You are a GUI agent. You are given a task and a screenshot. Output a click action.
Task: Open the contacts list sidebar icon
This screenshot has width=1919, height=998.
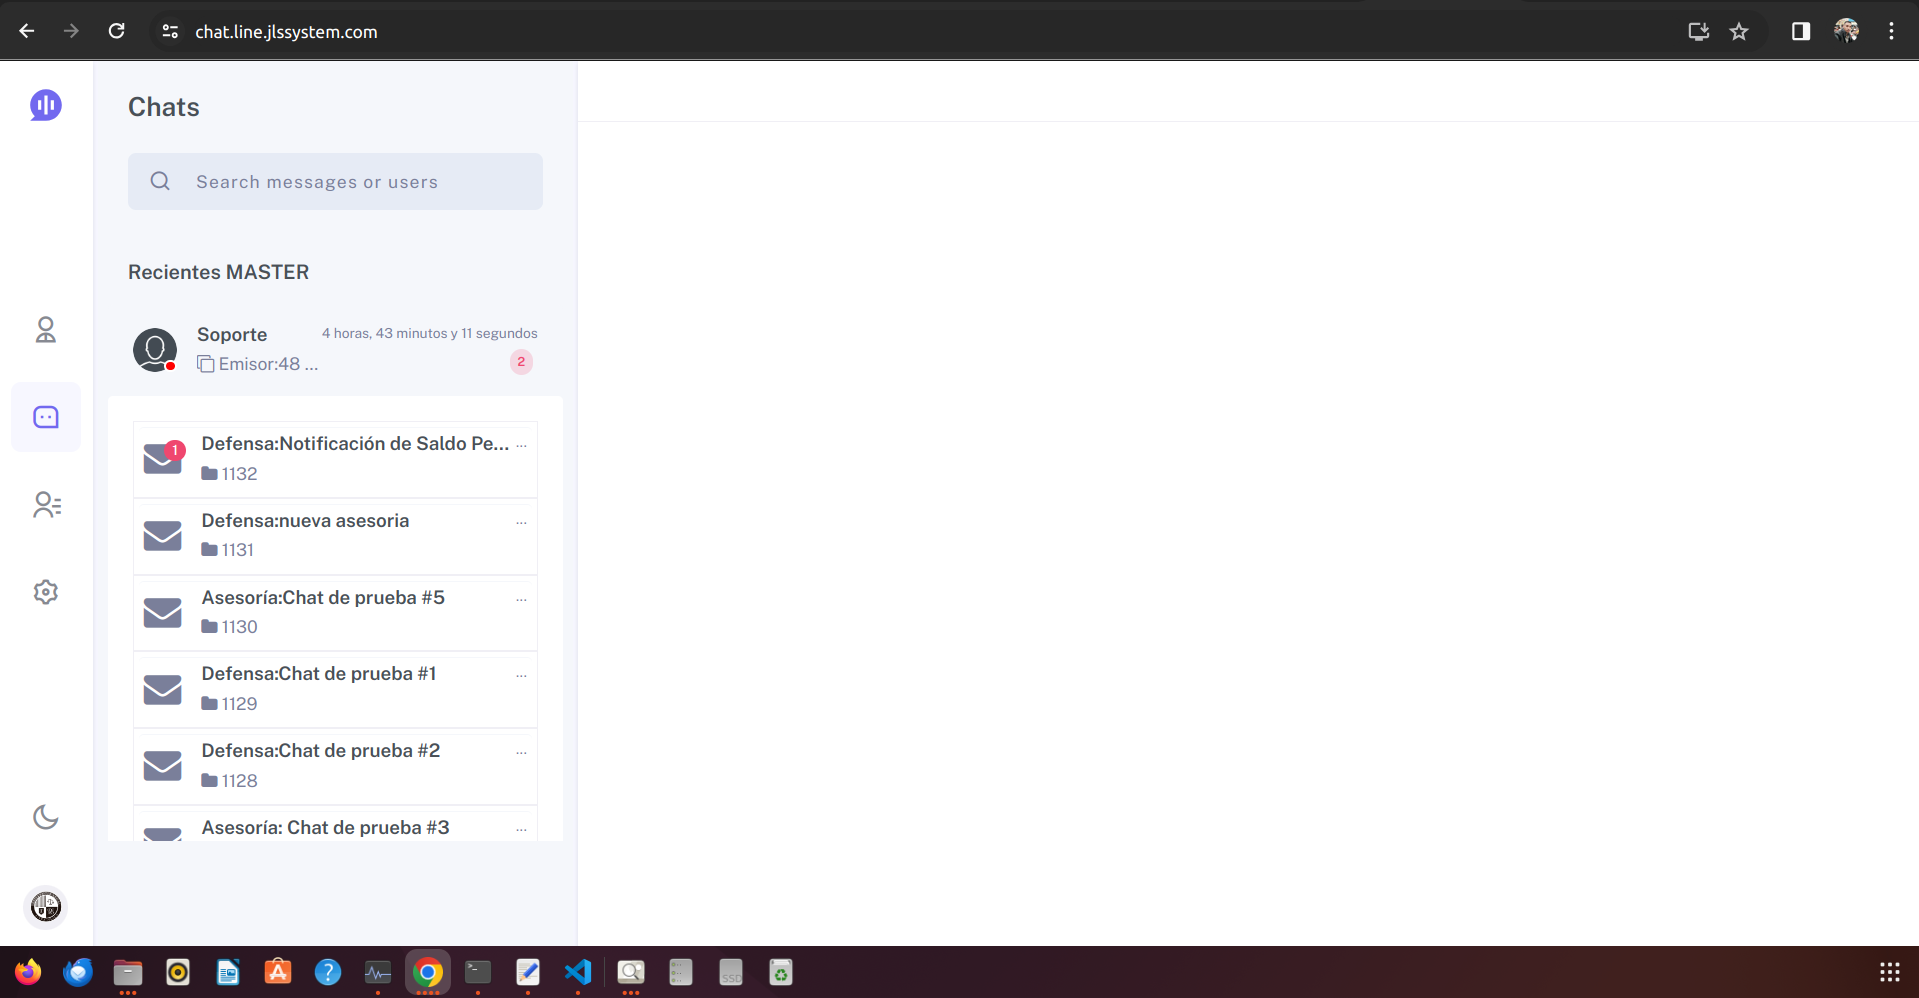tap(46, 505)
